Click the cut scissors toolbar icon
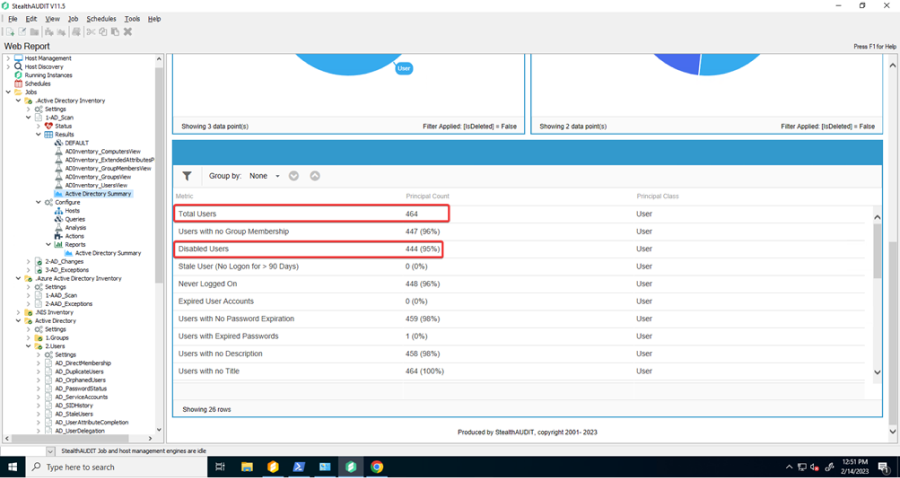 (x=89, y=32)
